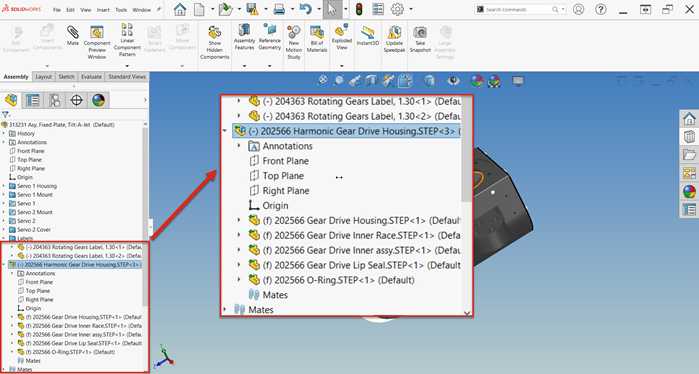699x374 pixels.
Task: Click the Home icon in top toolbar
Action: (180, 9)
